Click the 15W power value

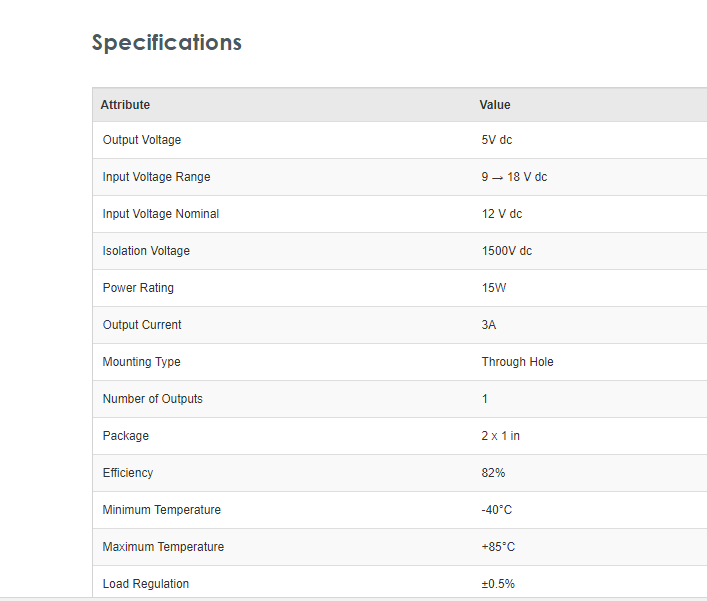click(493, 288)
